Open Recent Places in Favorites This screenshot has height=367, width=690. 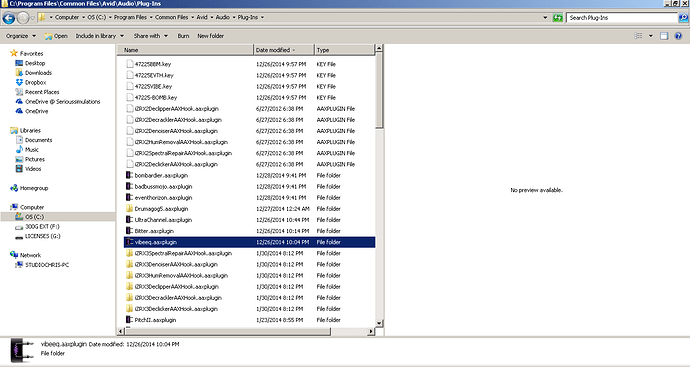pos(42,92)
